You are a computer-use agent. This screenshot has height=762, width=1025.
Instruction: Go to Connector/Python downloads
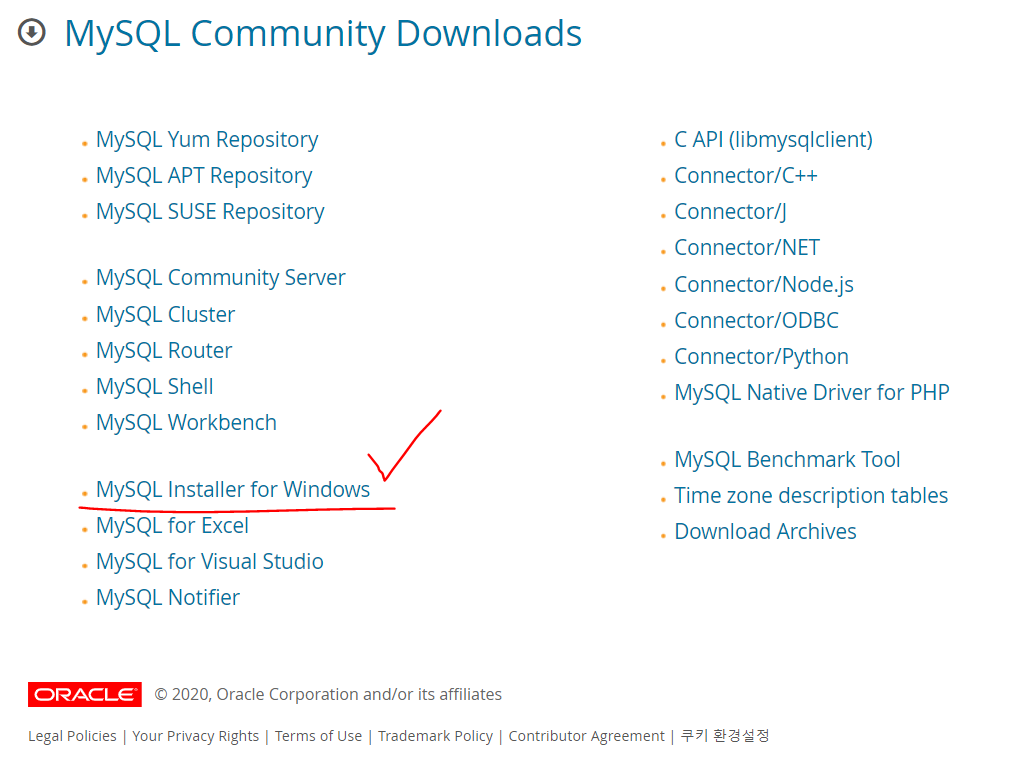pyautogui.click(x=762, y=357)
